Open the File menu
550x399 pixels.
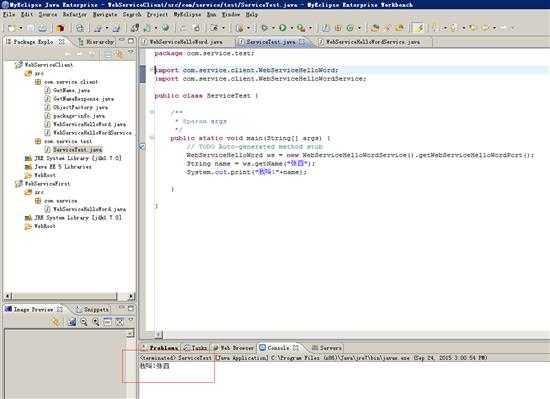[x=9, y=14]
